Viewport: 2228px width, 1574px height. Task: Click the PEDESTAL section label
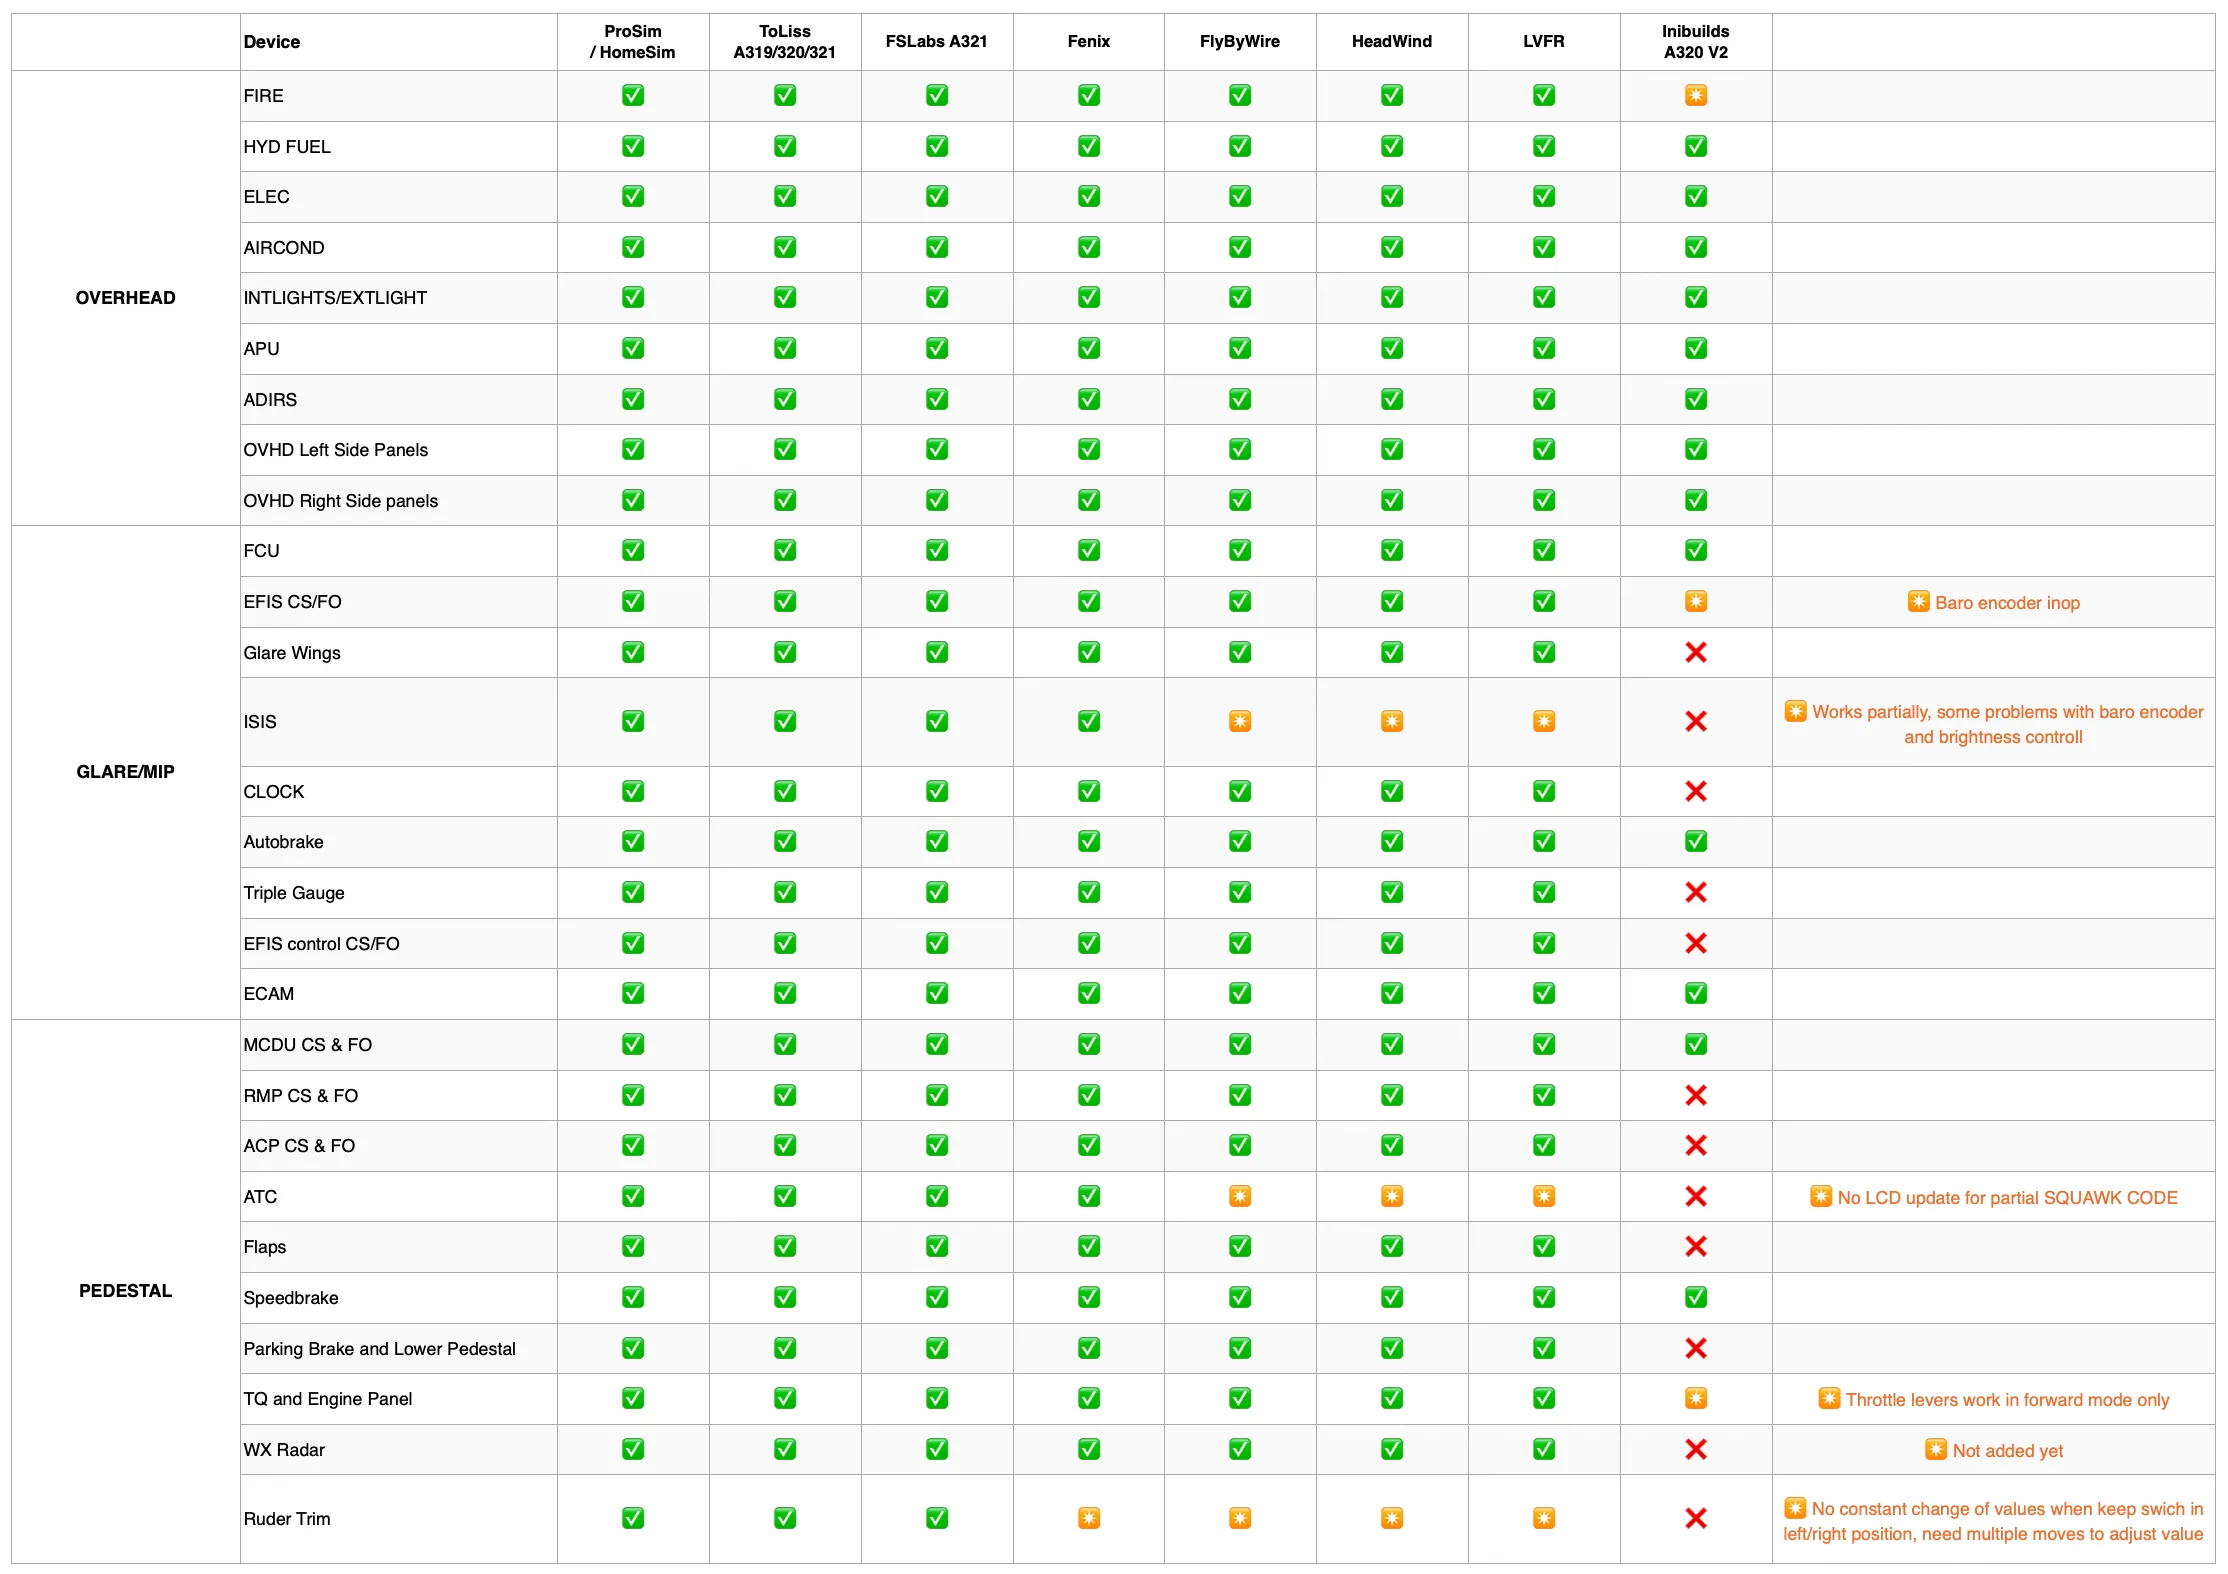pos(125,1291)
